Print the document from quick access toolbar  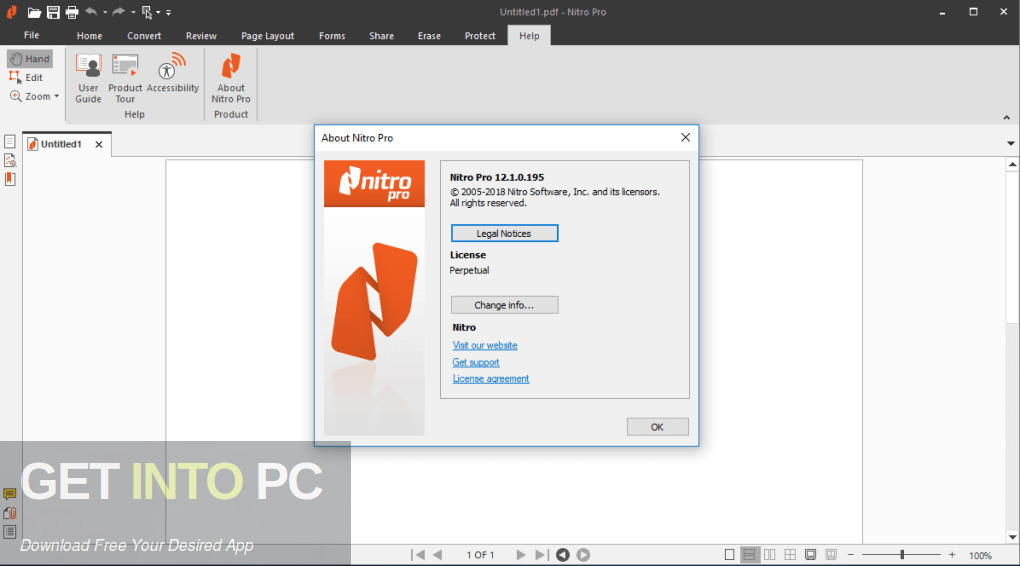tap(72, 12)
